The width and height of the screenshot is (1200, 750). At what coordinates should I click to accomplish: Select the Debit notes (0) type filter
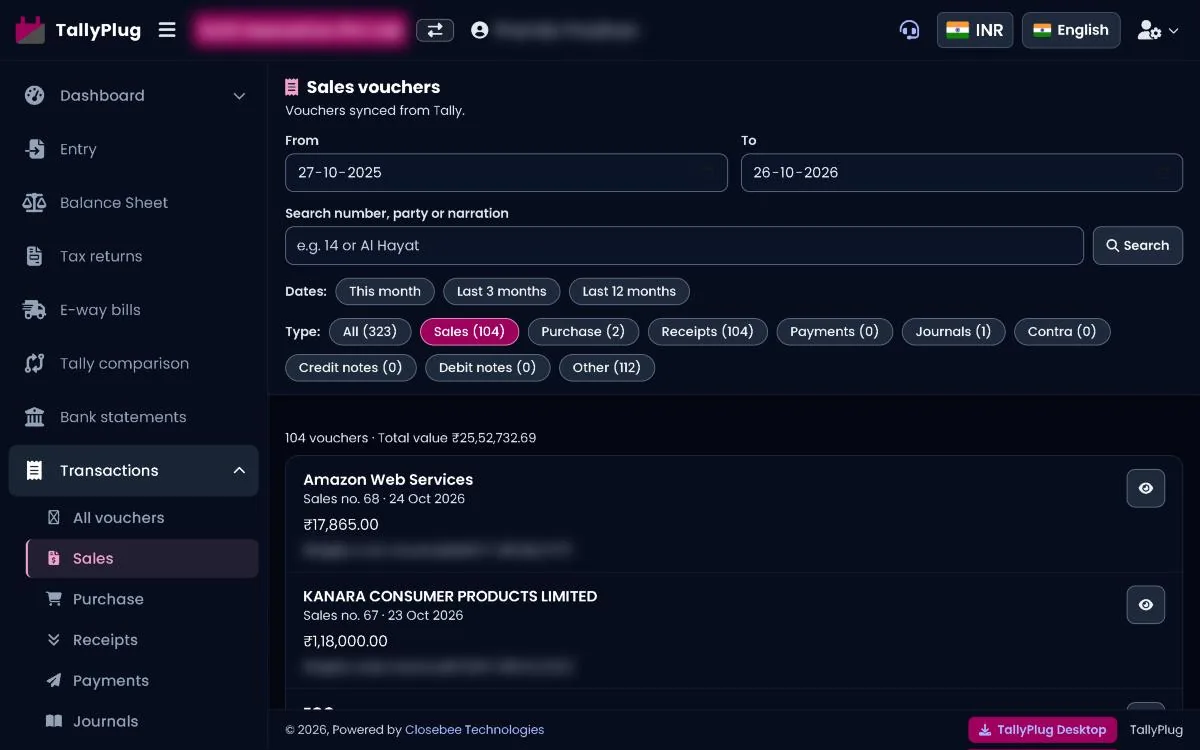tap(487, 368)
